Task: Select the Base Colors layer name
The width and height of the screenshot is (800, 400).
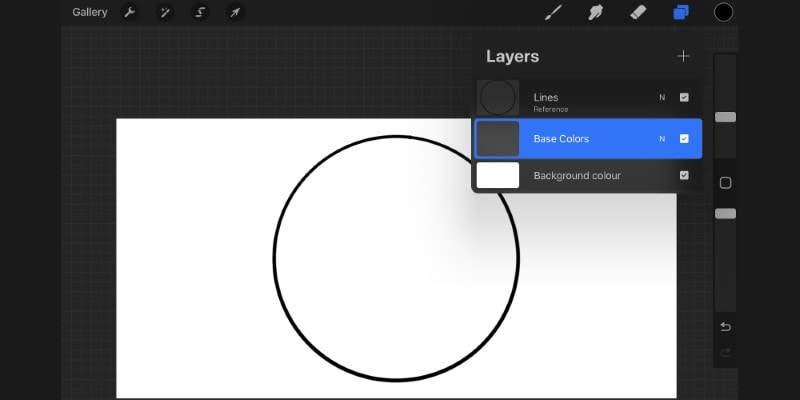Action: 561,139
